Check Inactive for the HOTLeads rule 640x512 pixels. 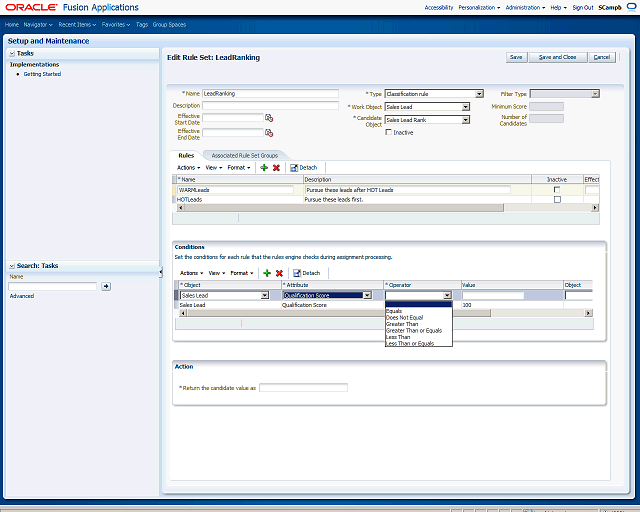click(557, 199)
